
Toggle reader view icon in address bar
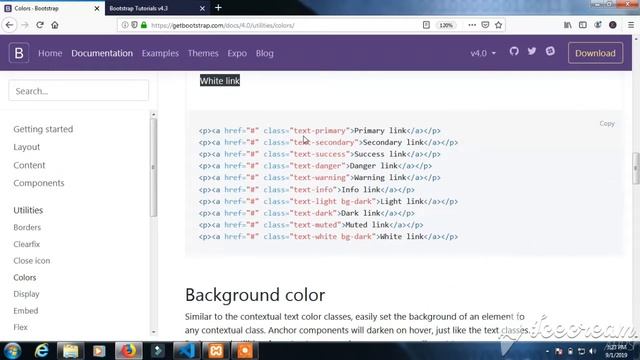point(426,25)
